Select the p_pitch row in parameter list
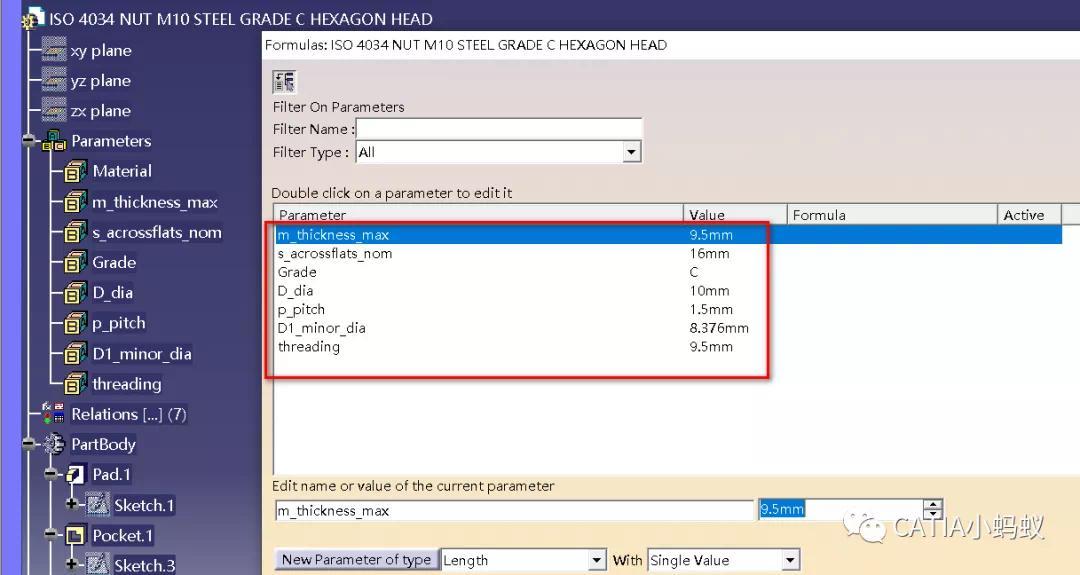Viewport: 1080px width, 575px height. pyautogui.click(x=668, y=309)
